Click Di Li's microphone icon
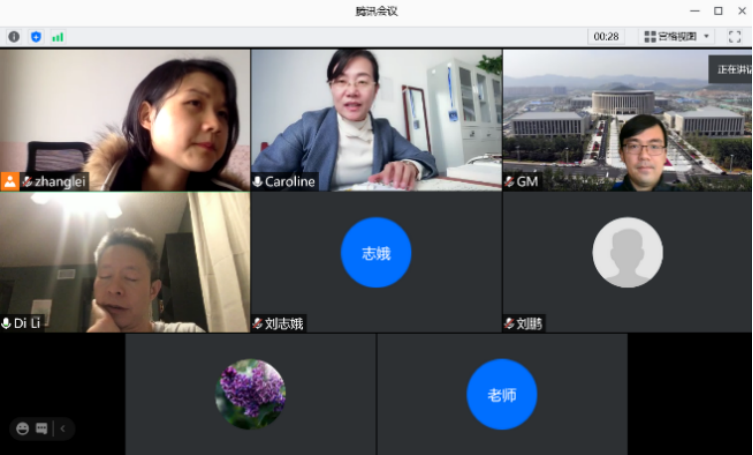The height and width of the screenshot is (455, 753). tap(7, 323)
